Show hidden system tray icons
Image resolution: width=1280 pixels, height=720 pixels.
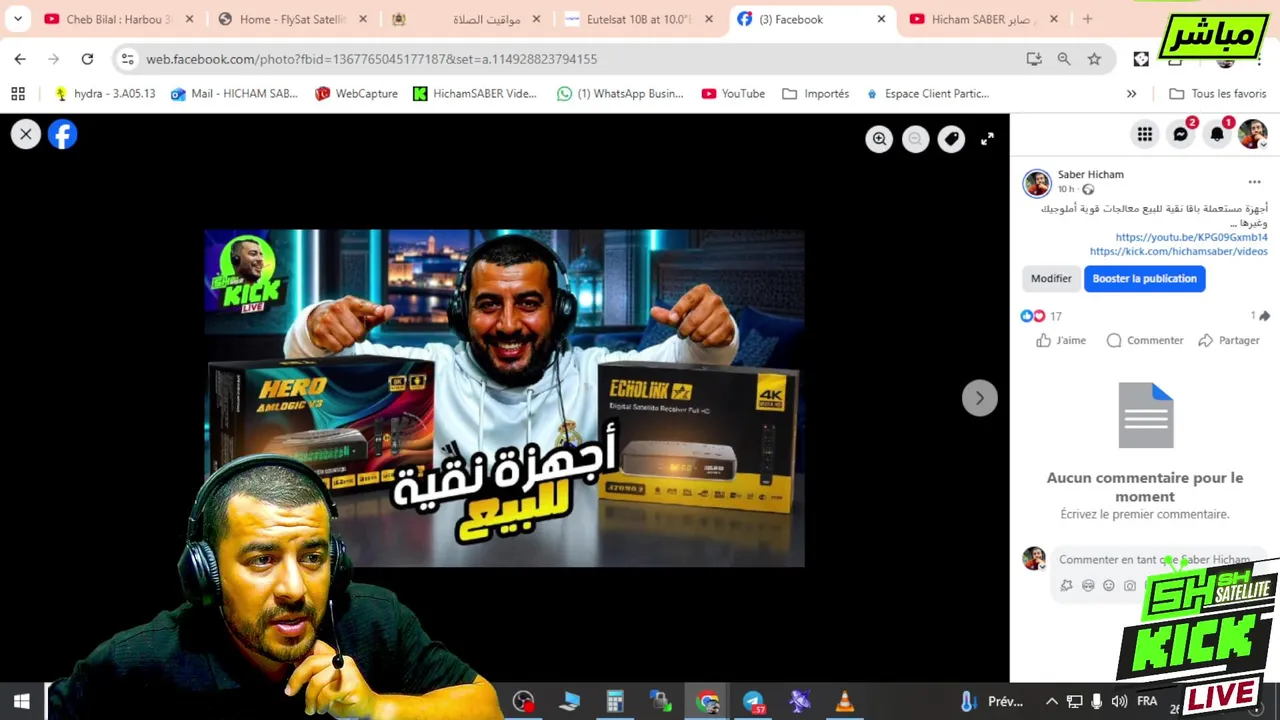tap(1051, 702)
